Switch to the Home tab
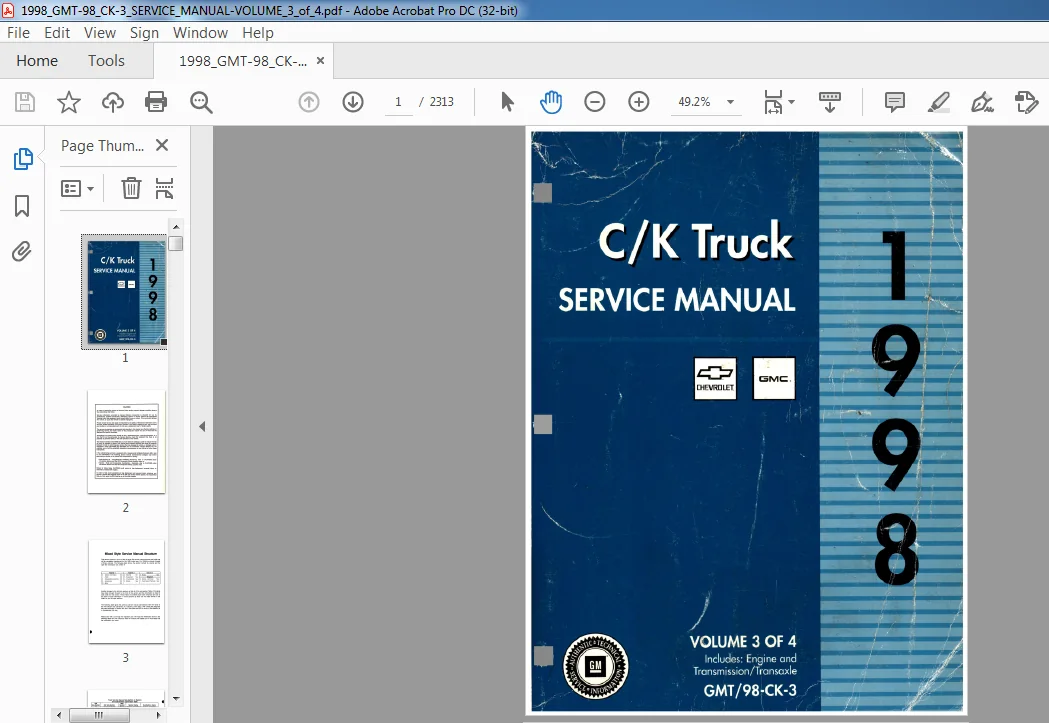The image size is (1049, 723). coord(37,61)
